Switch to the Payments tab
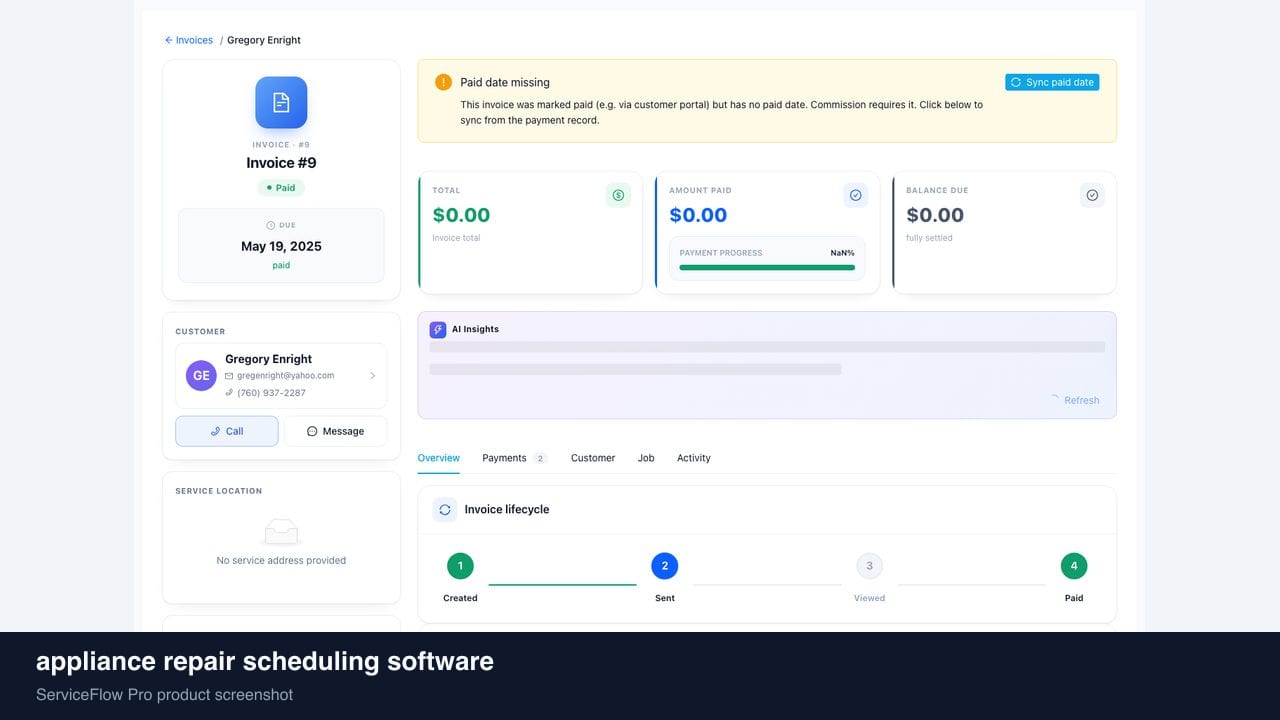The height and width of the screenshot is (720, 1280). pyautogui.click(x=514, y=458)
